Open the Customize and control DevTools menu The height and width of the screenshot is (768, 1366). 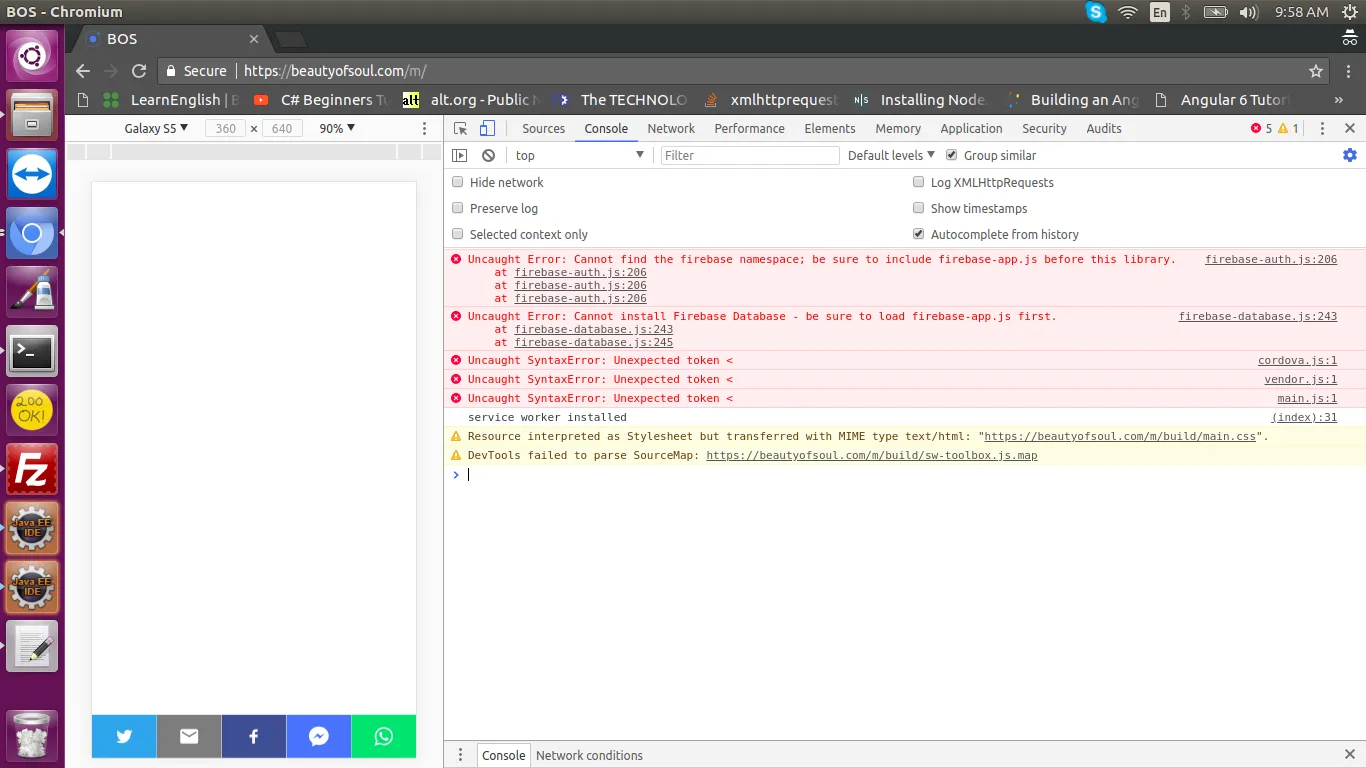pyautogui.click(x=1322, y=129)
